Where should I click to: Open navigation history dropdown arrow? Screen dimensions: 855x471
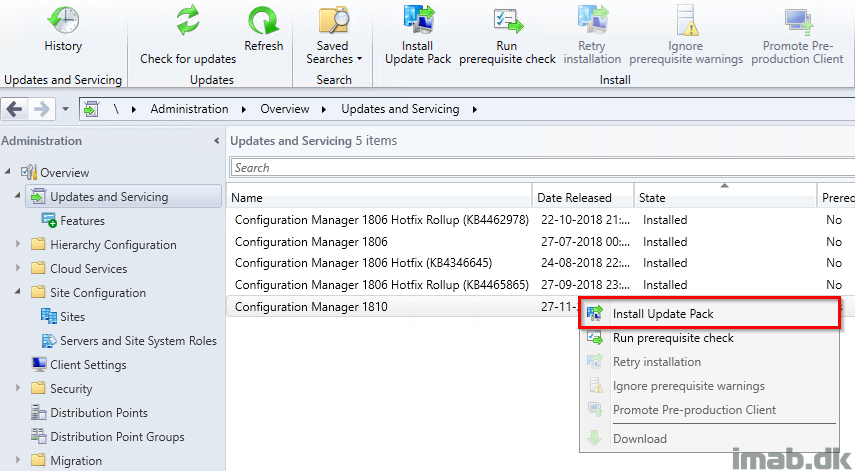coord(65,110)
